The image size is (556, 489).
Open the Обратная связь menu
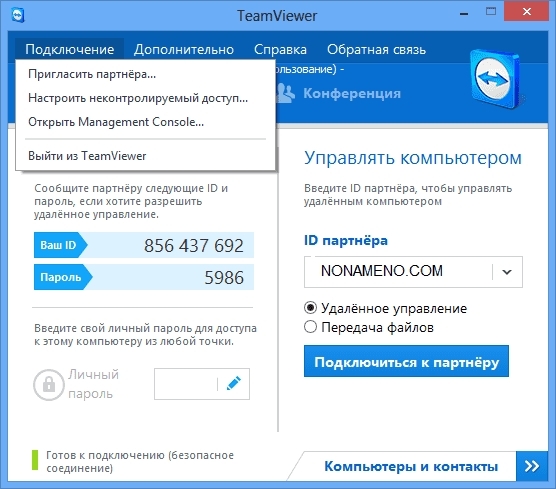(x=376, y=49)
